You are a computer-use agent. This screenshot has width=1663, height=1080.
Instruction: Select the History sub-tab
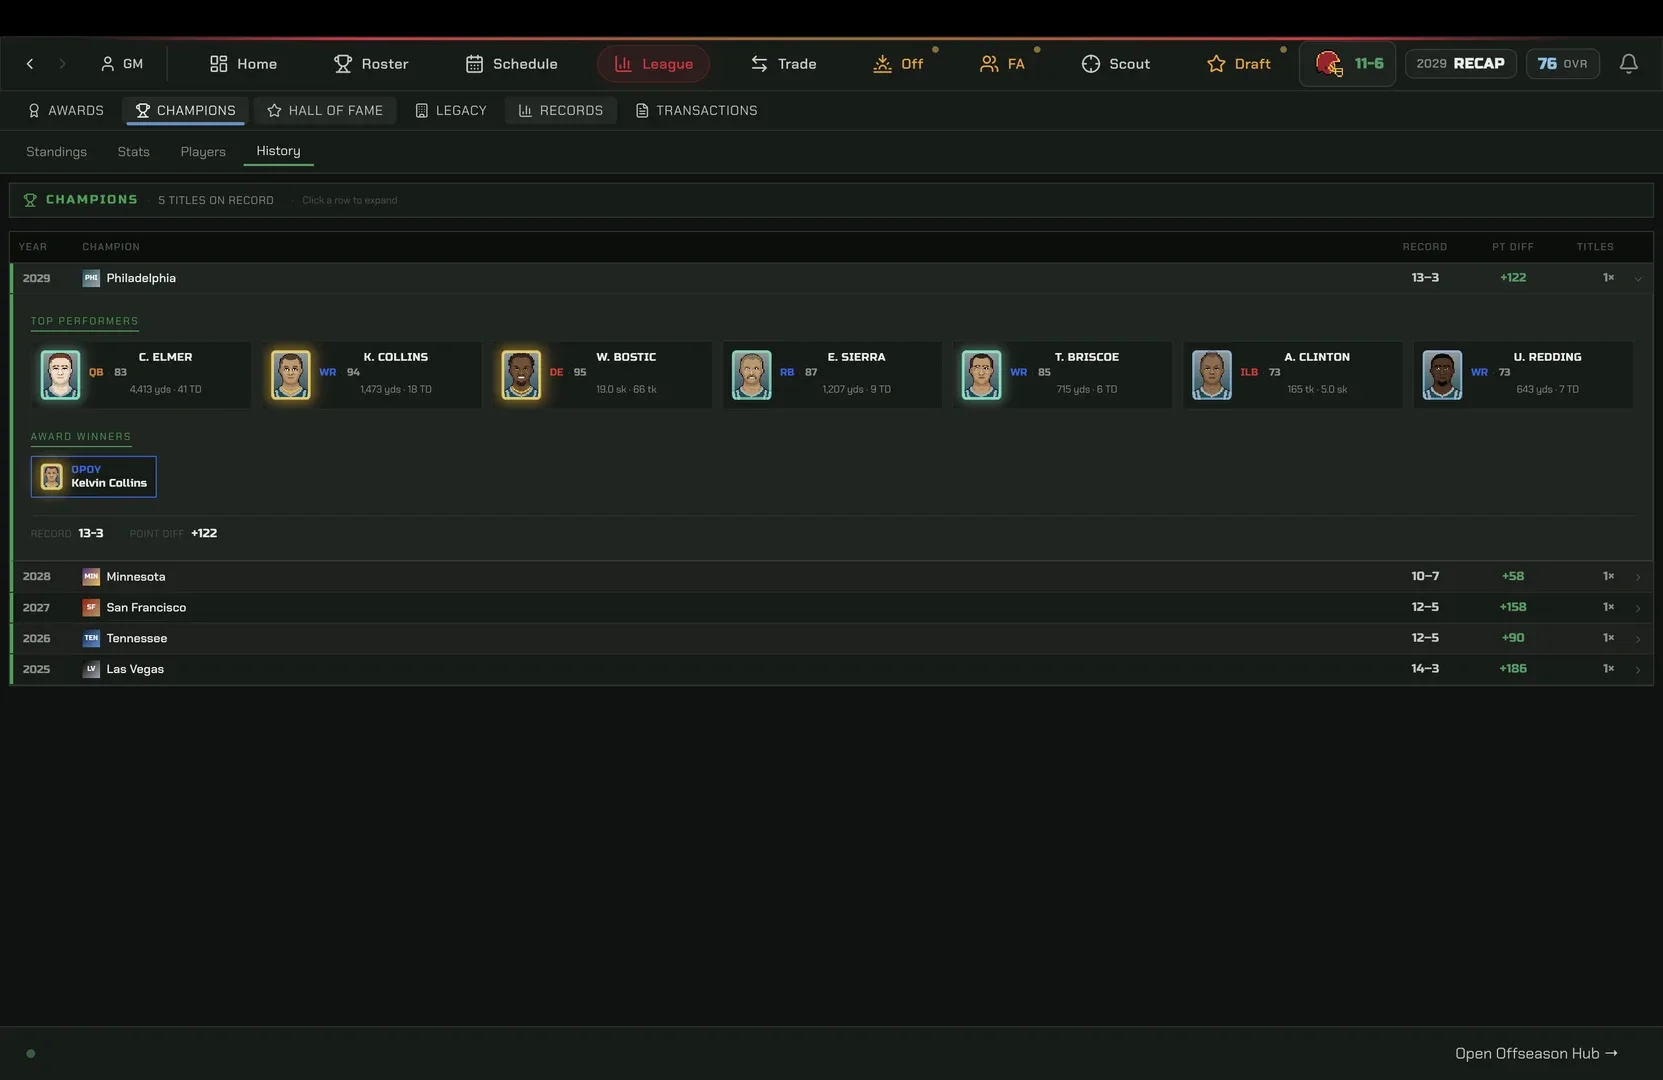click(278, 151)
